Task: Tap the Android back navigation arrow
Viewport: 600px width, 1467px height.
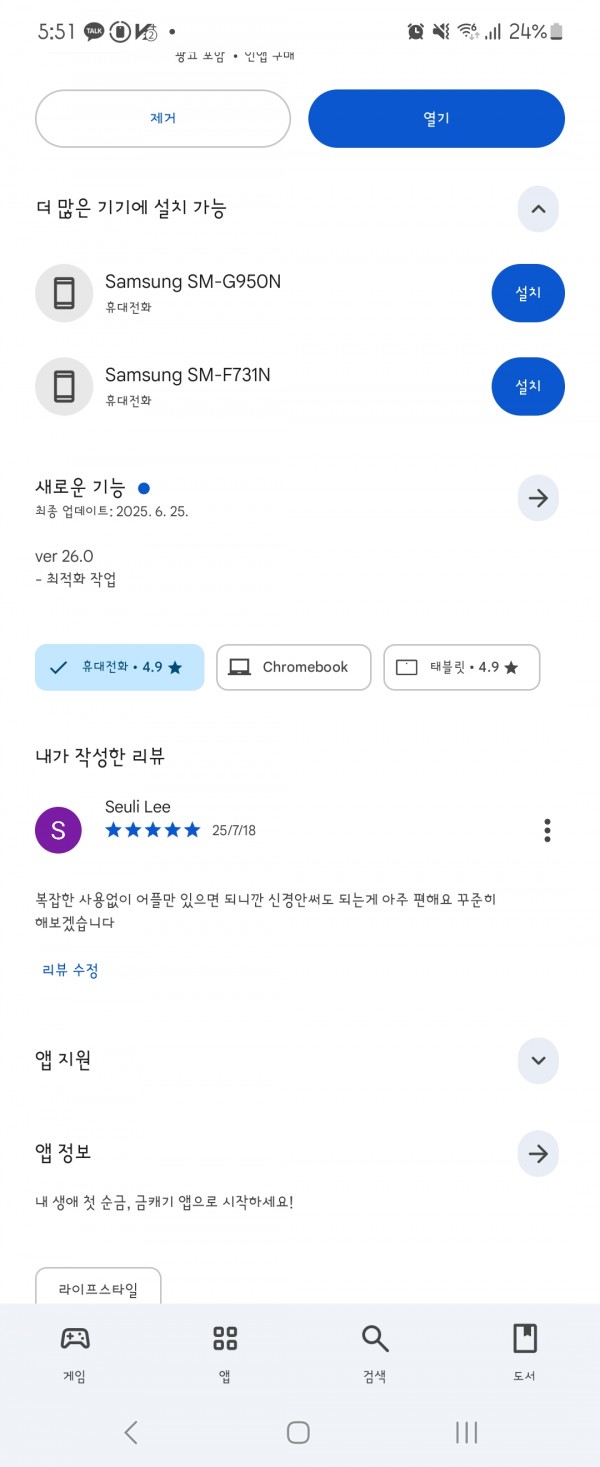Action: (131, 1432)
